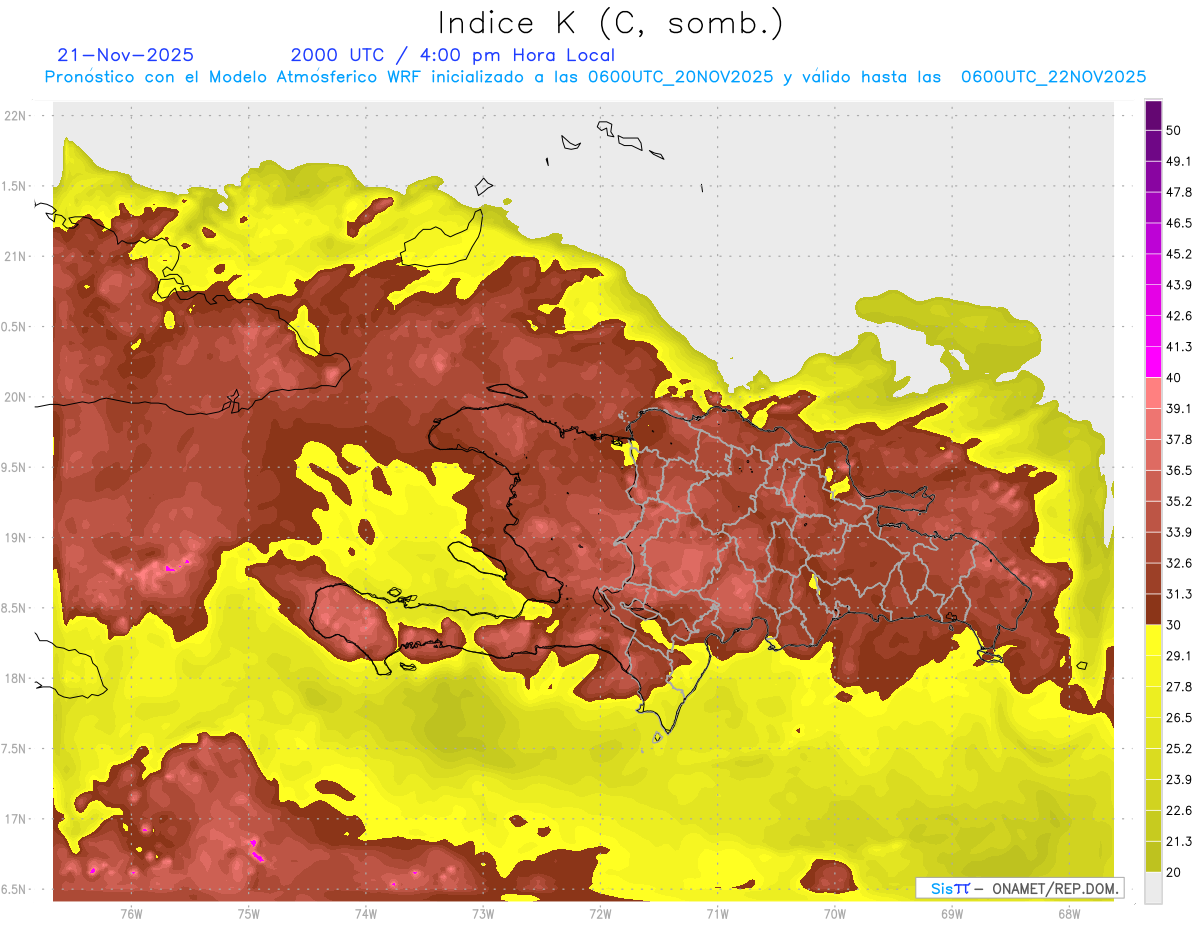
Task: Click the legend value '21.3'
Action: coord(1178,842)
